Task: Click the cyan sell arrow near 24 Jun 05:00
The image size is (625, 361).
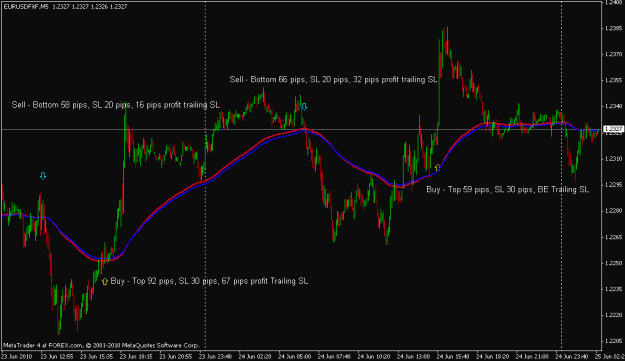Action: (305, 107)
